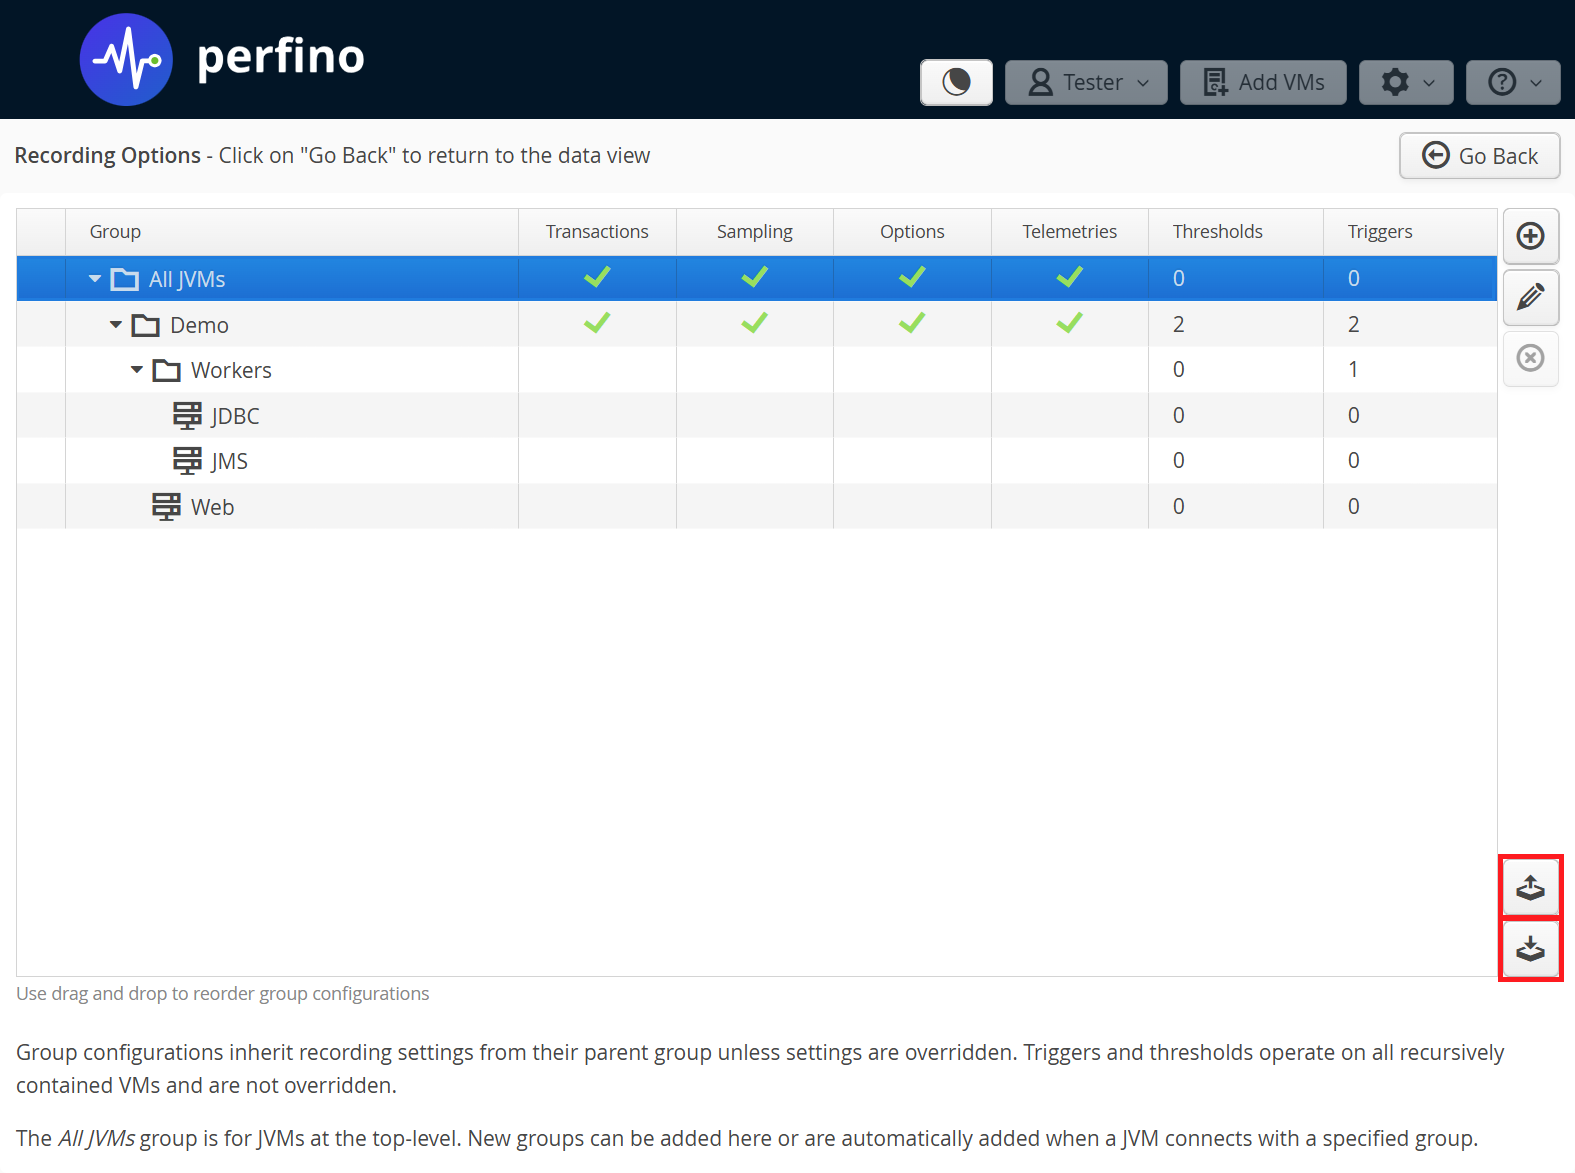Open the Tester user dropdown menu
This screenshot has width=1575, height=1173.
point(1086,82)
